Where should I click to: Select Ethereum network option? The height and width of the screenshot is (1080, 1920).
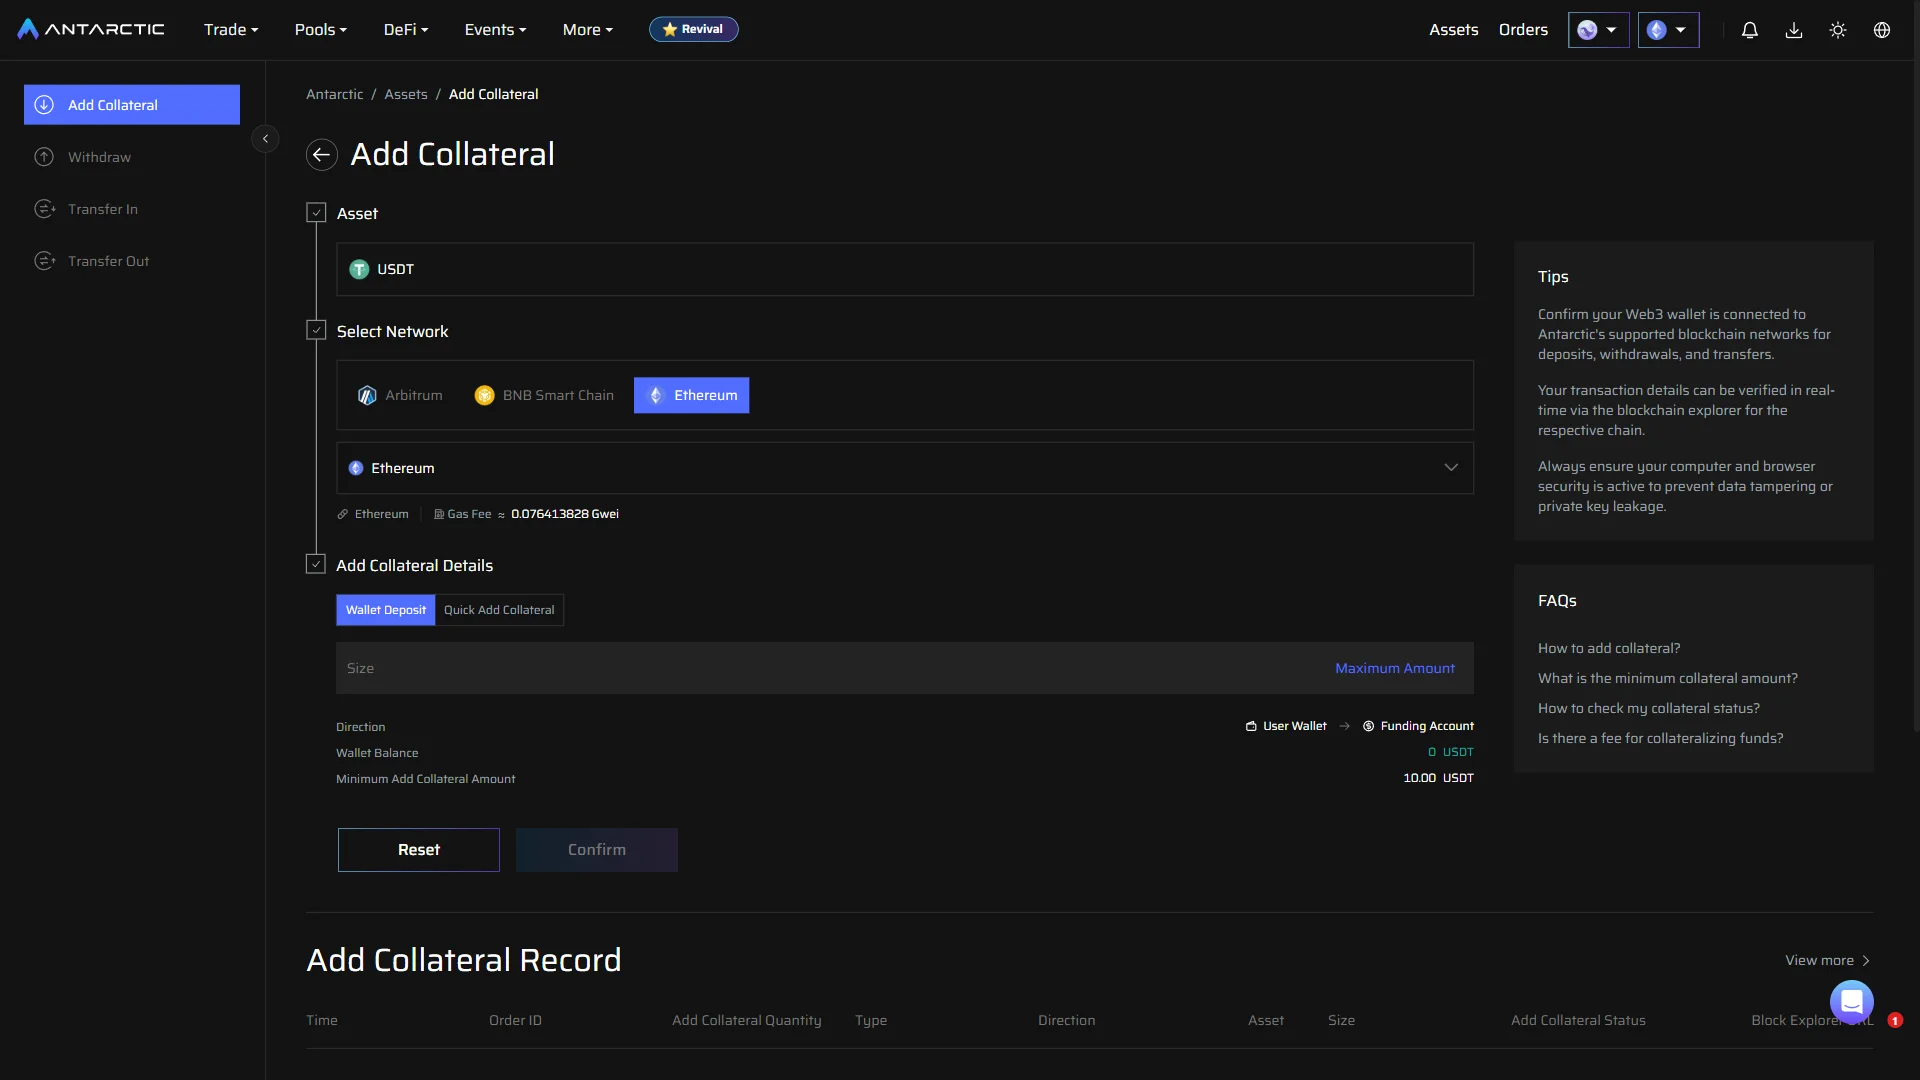691,395
